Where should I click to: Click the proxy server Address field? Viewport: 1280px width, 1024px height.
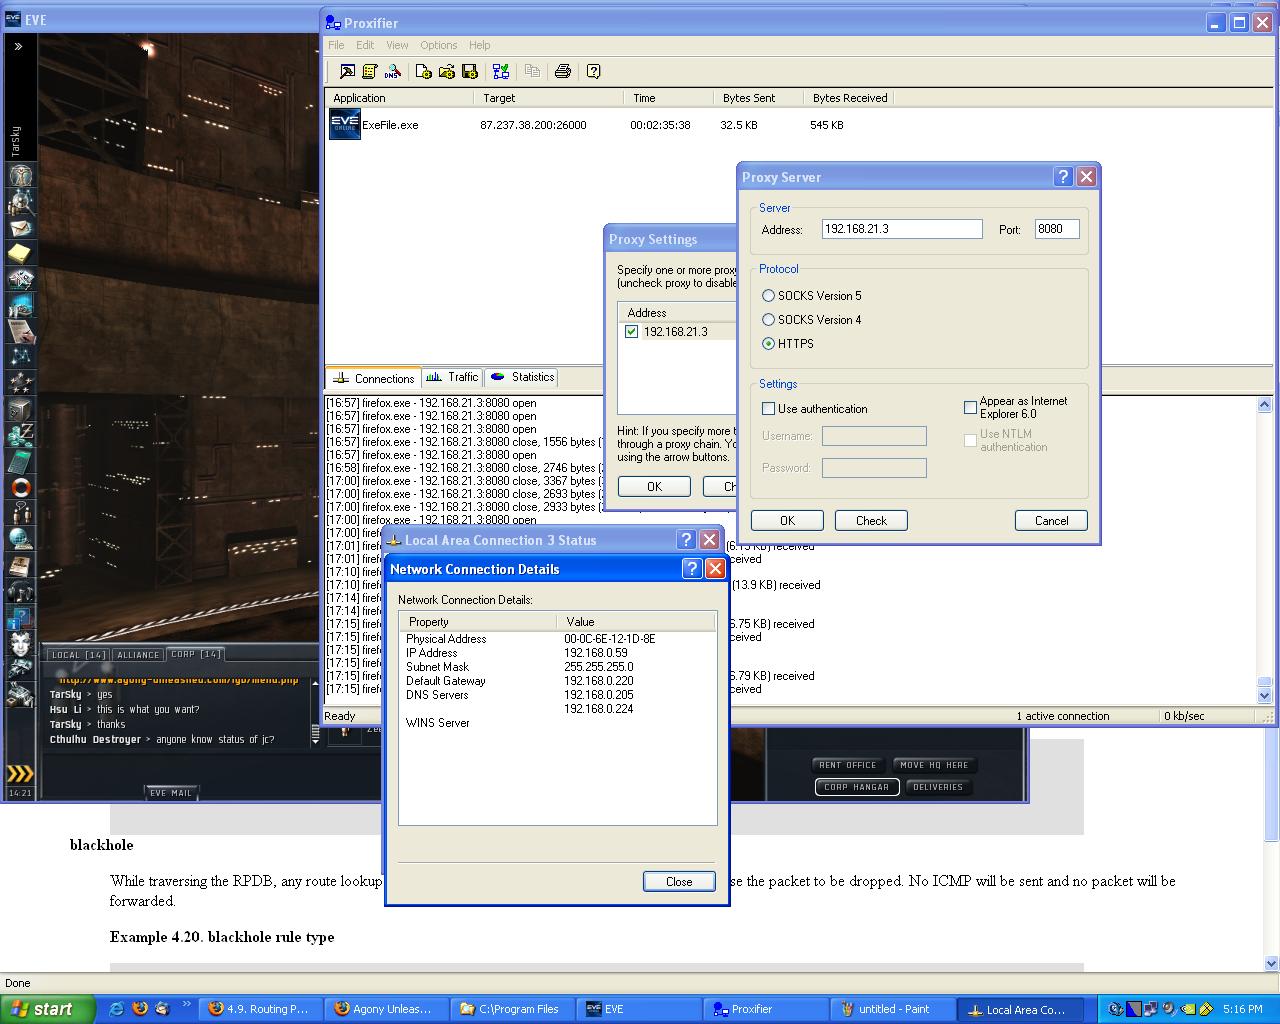(x=901, y=229)
